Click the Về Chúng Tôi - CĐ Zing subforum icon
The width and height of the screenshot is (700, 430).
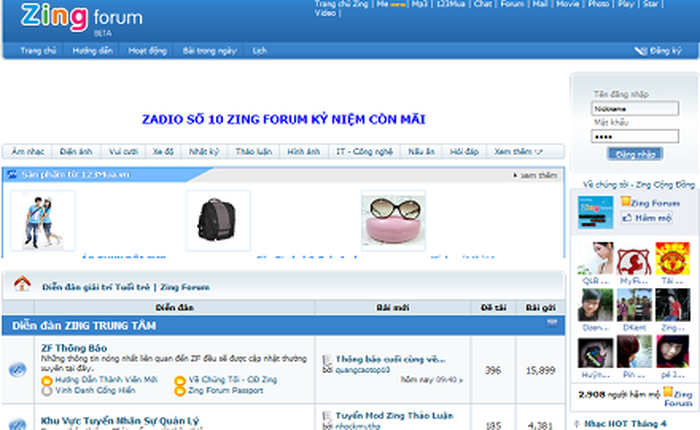(180, 380)
